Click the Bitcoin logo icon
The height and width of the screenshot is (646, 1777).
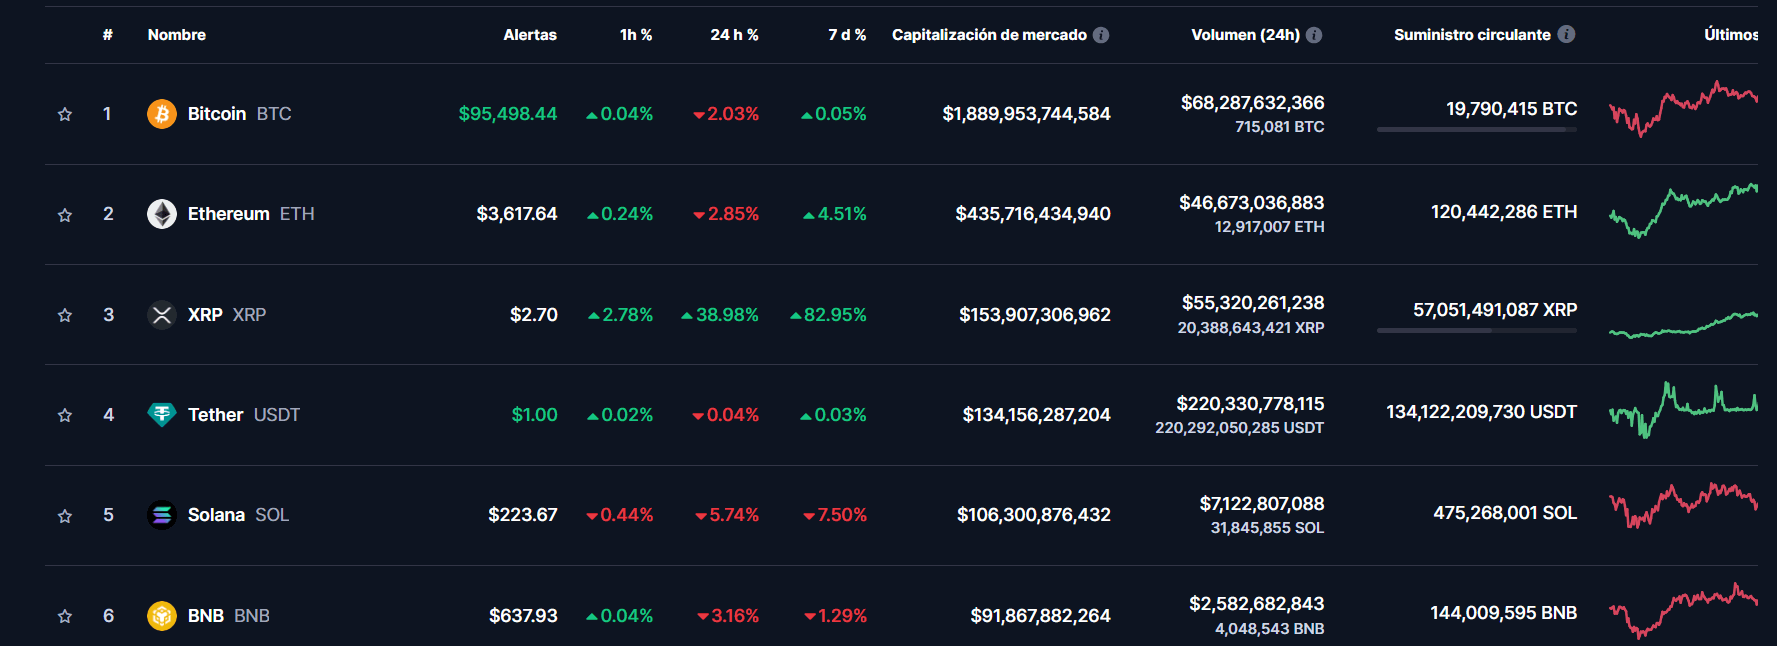(162, 114)
